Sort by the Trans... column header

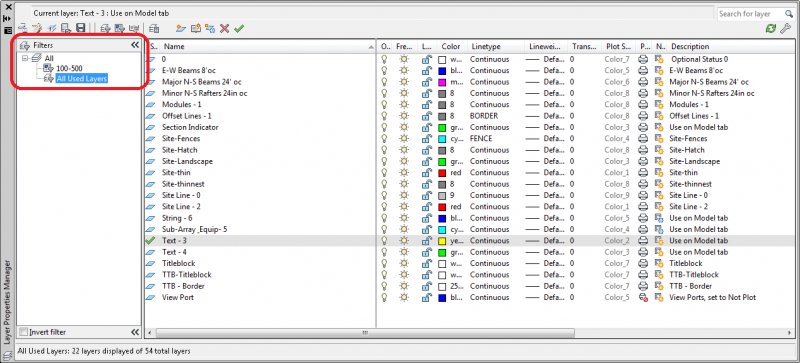pos(584,46)
